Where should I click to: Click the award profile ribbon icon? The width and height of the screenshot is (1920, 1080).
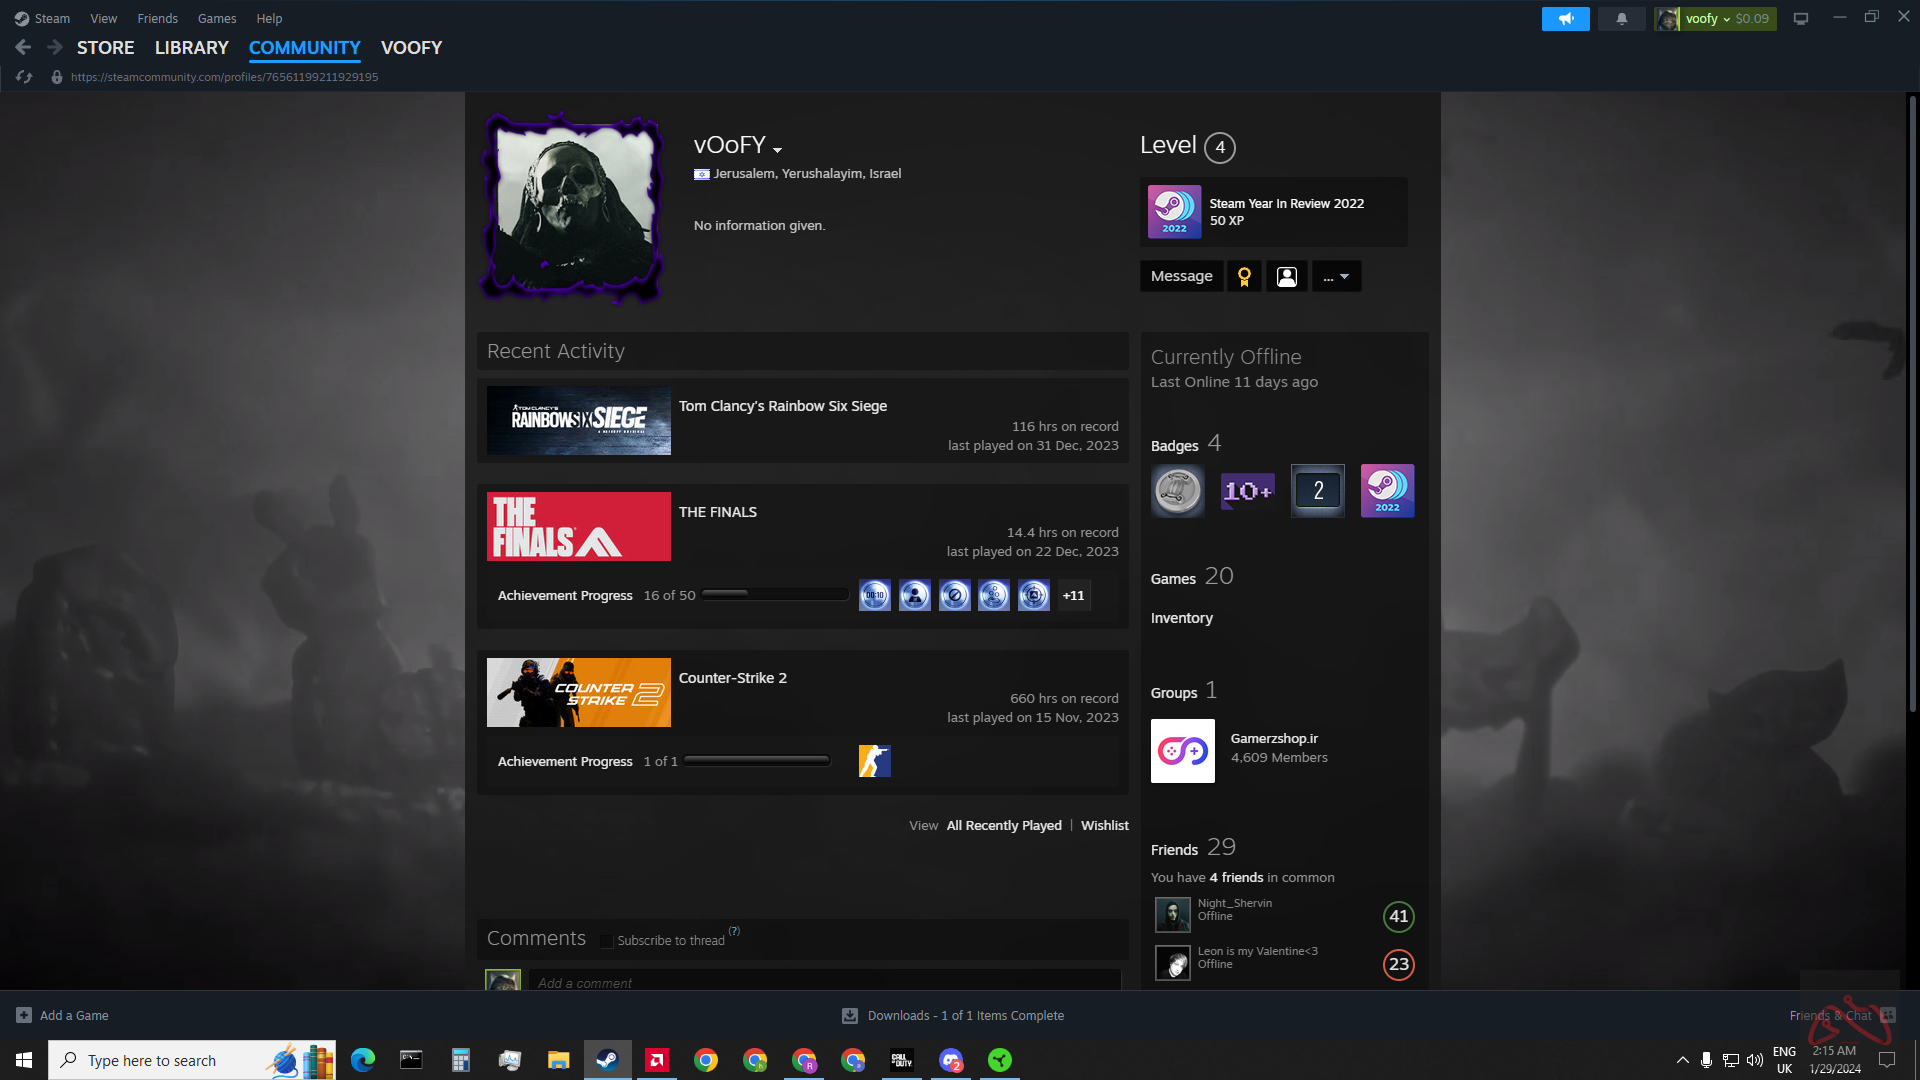point(1244,276)
